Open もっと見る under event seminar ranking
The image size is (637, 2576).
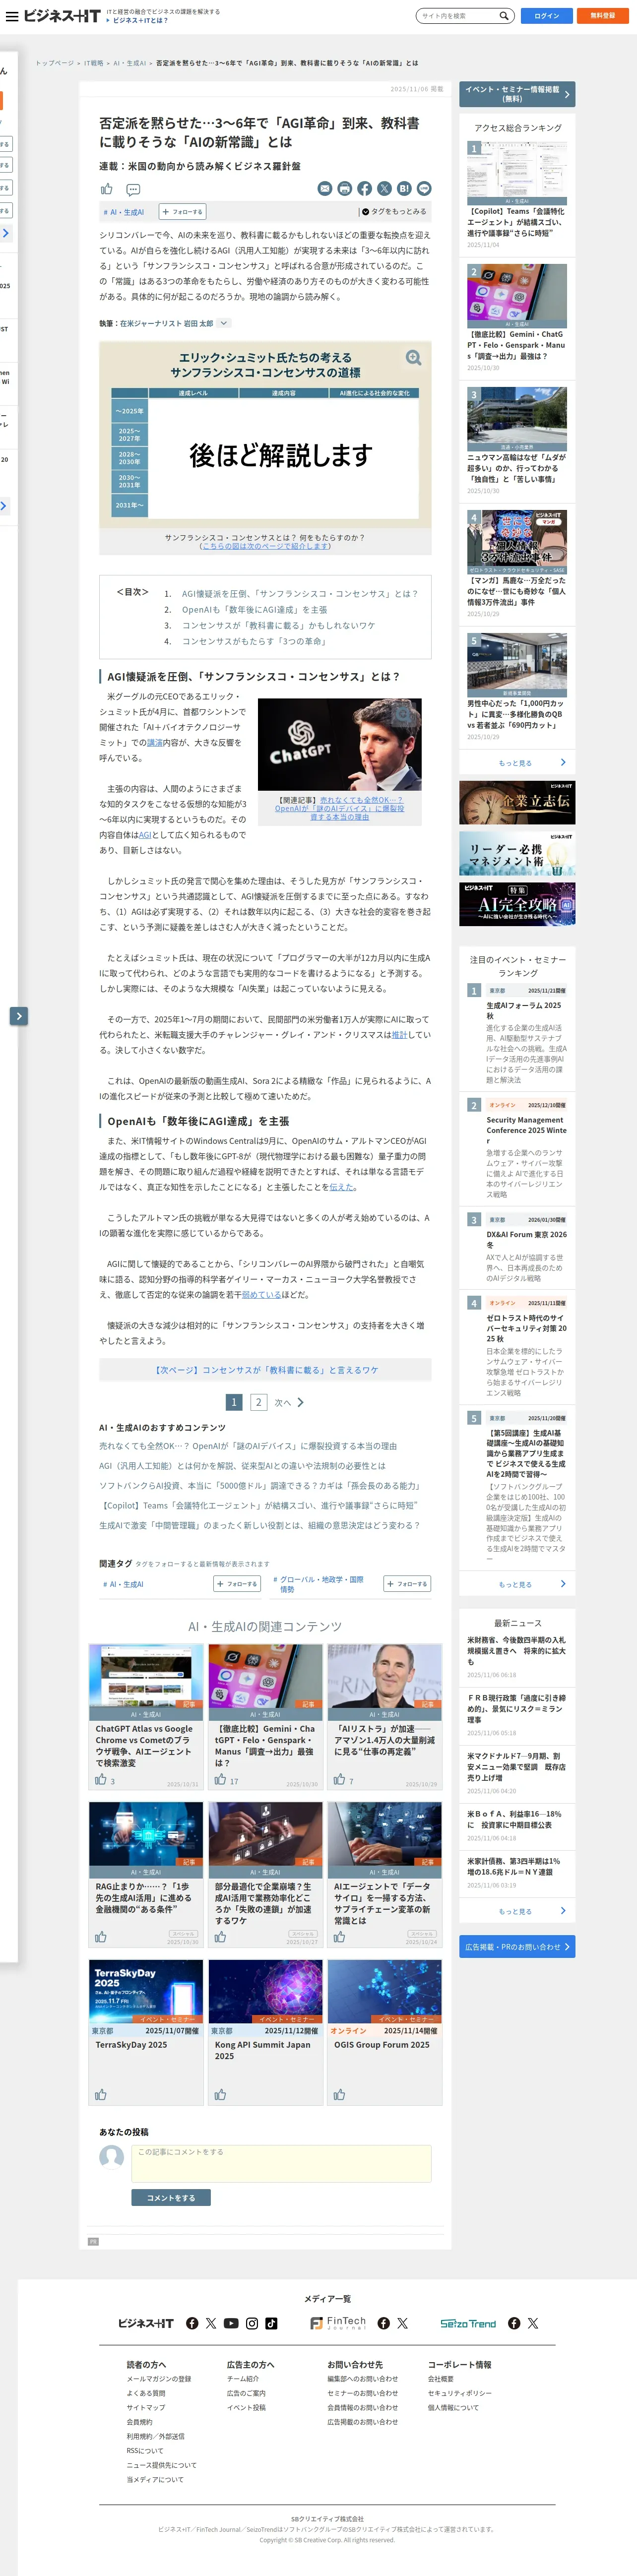(x=517, y=1584)
